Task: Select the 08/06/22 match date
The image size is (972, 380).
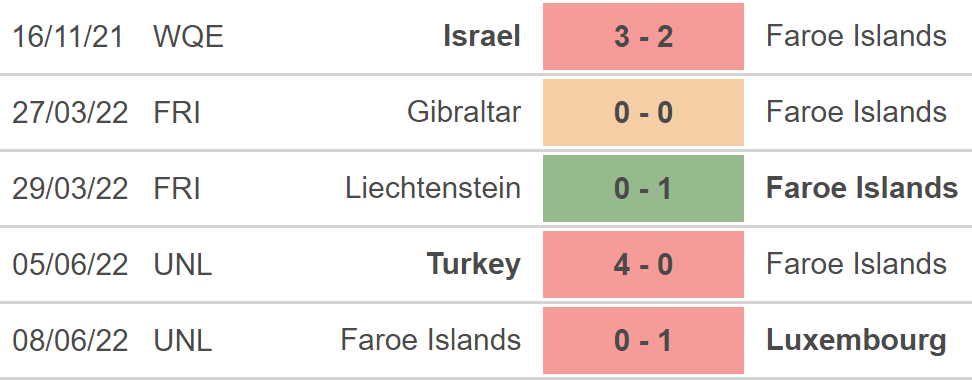Action: click(70, 341)
